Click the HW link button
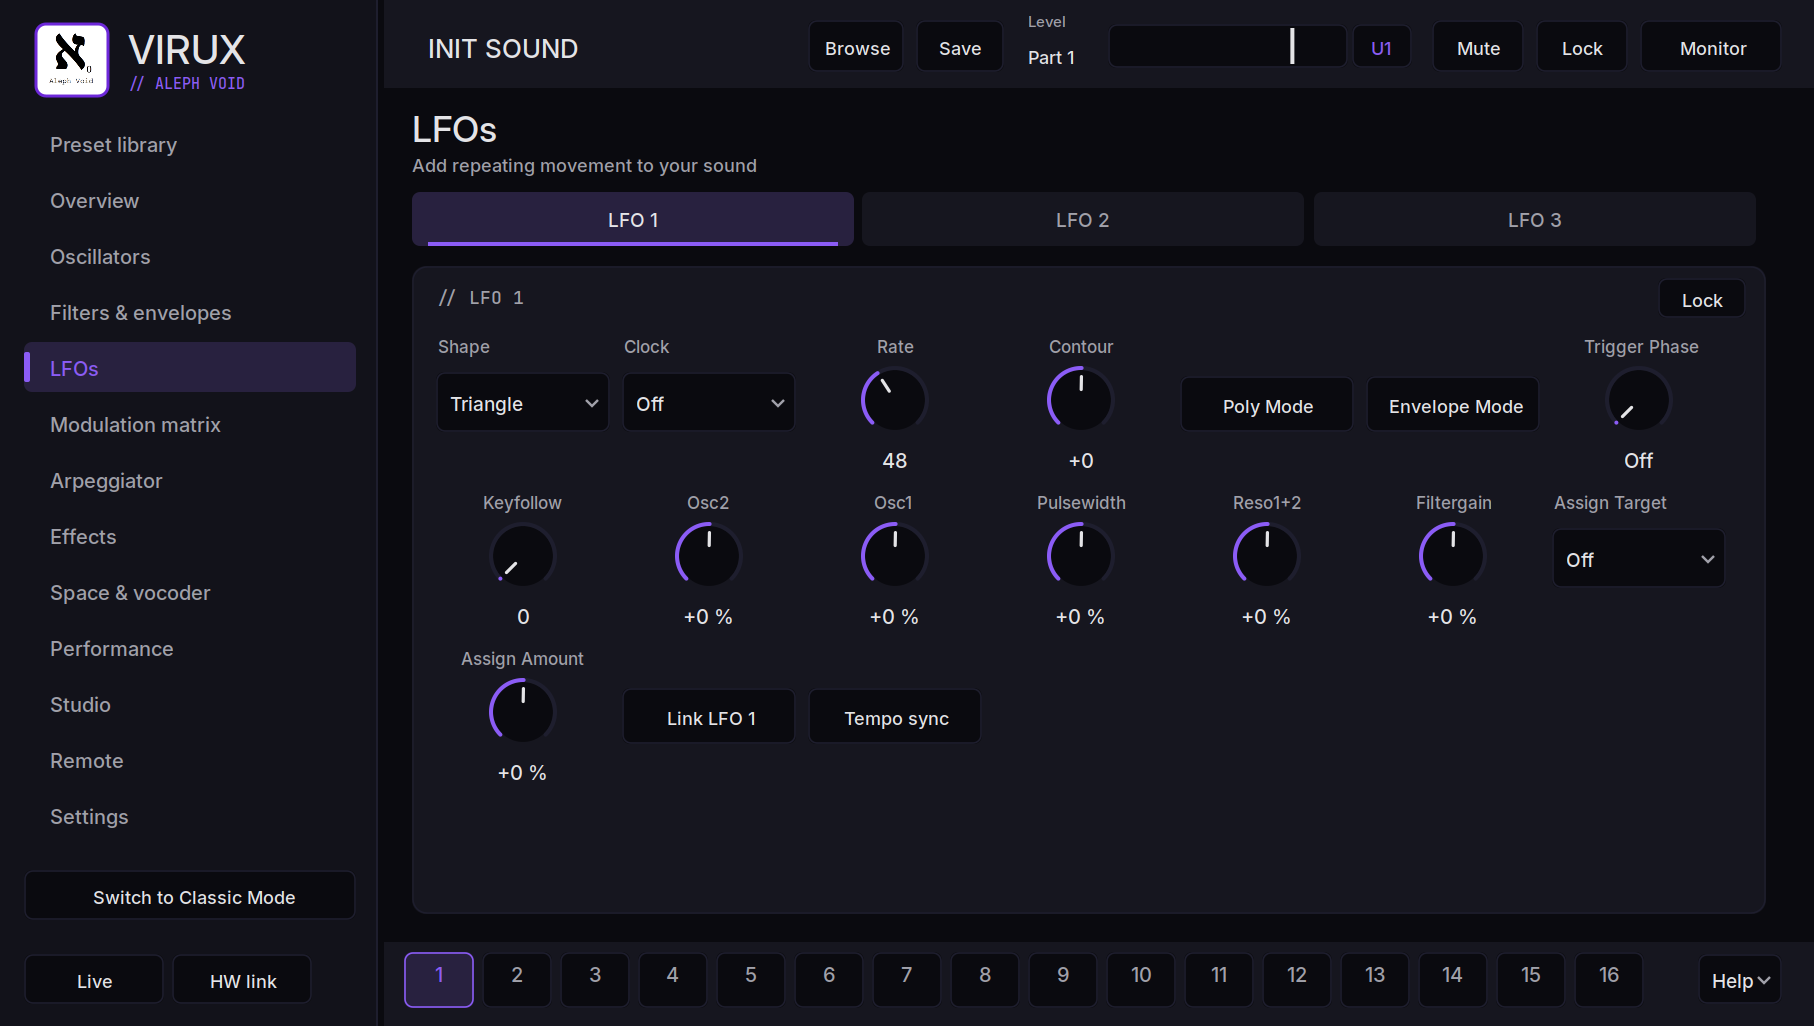1814x1026 pixels. point(242,980)
